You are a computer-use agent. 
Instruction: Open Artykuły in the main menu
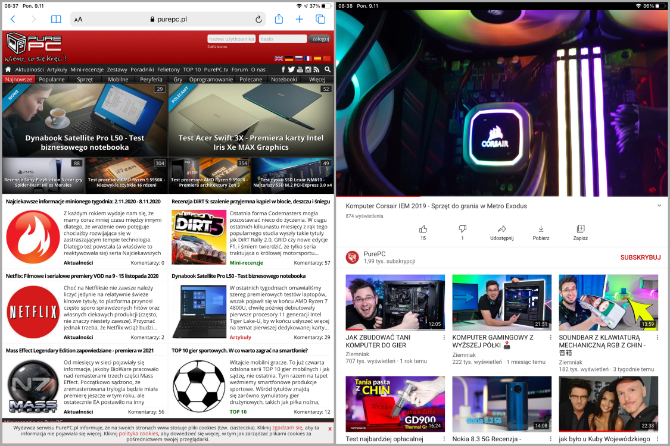pos(57,70)
